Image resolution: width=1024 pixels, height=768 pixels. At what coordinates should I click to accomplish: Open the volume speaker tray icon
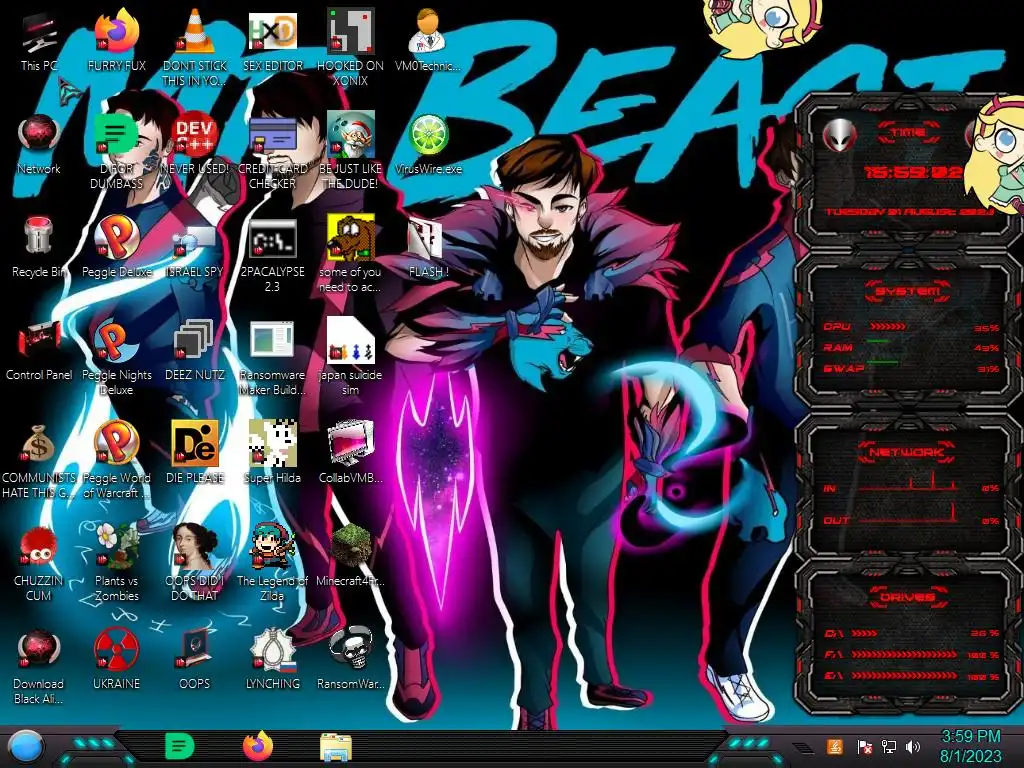913,746
